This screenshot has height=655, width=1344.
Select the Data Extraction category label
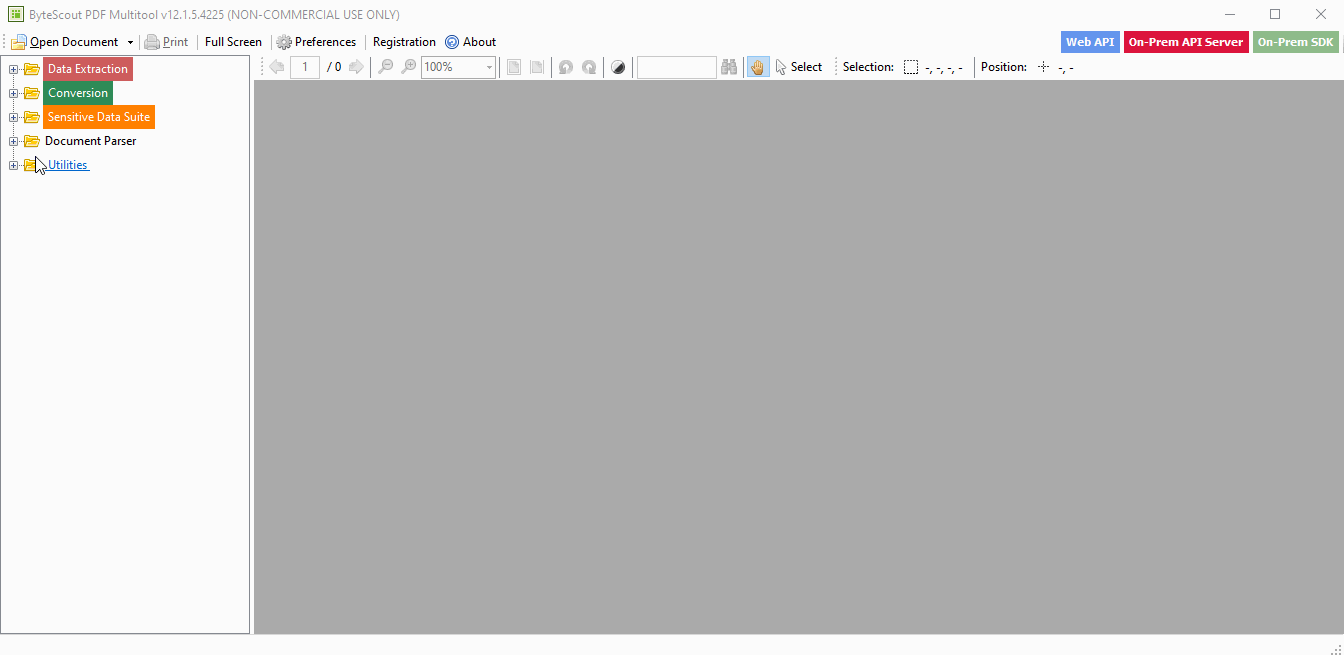click(x=88, y=69)
